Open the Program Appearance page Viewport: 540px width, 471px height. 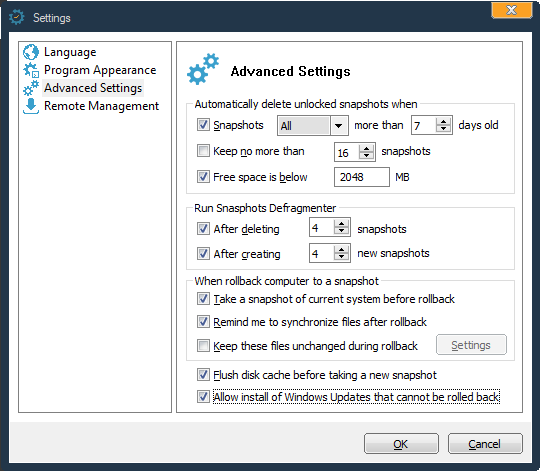100,70
